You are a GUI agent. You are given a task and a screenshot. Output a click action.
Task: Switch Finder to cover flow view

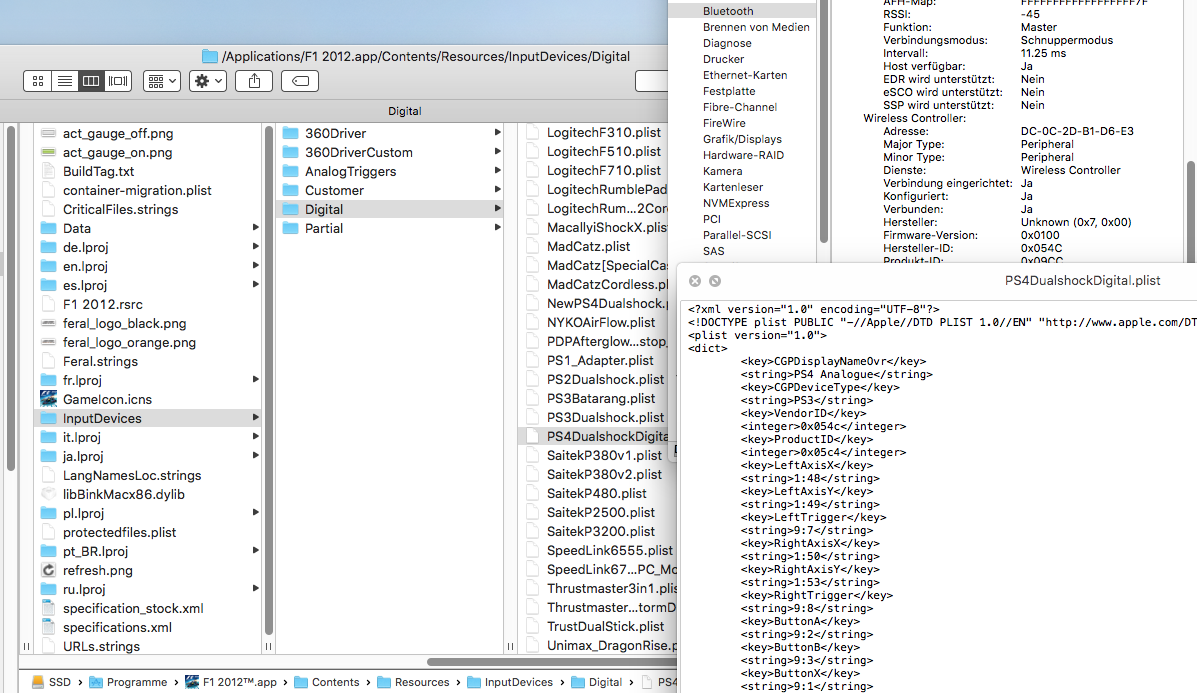point(118,81)
